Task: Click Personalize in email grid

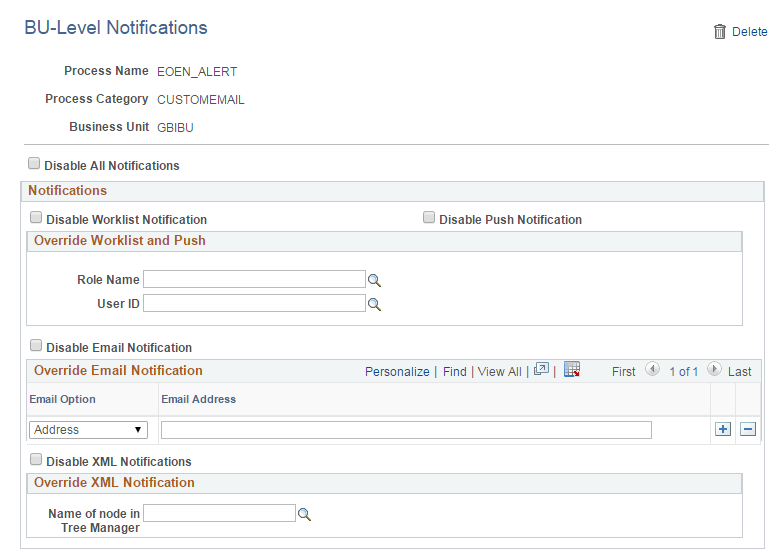Action: coord(397,371)
